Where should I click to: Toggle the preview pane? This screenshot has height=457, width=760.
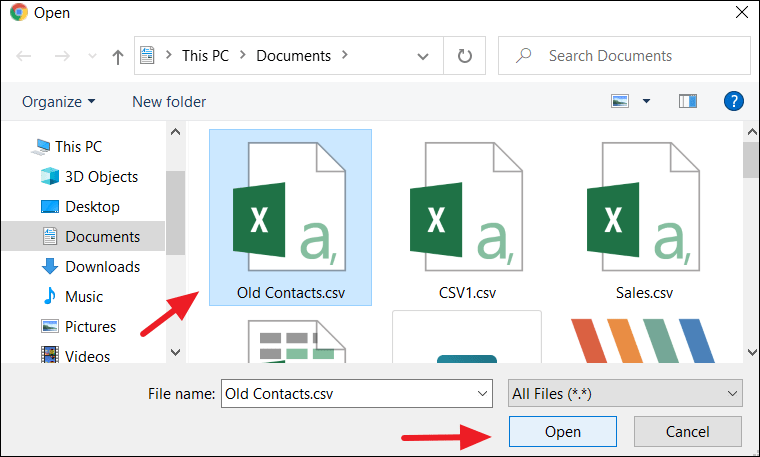pos(688,101)
